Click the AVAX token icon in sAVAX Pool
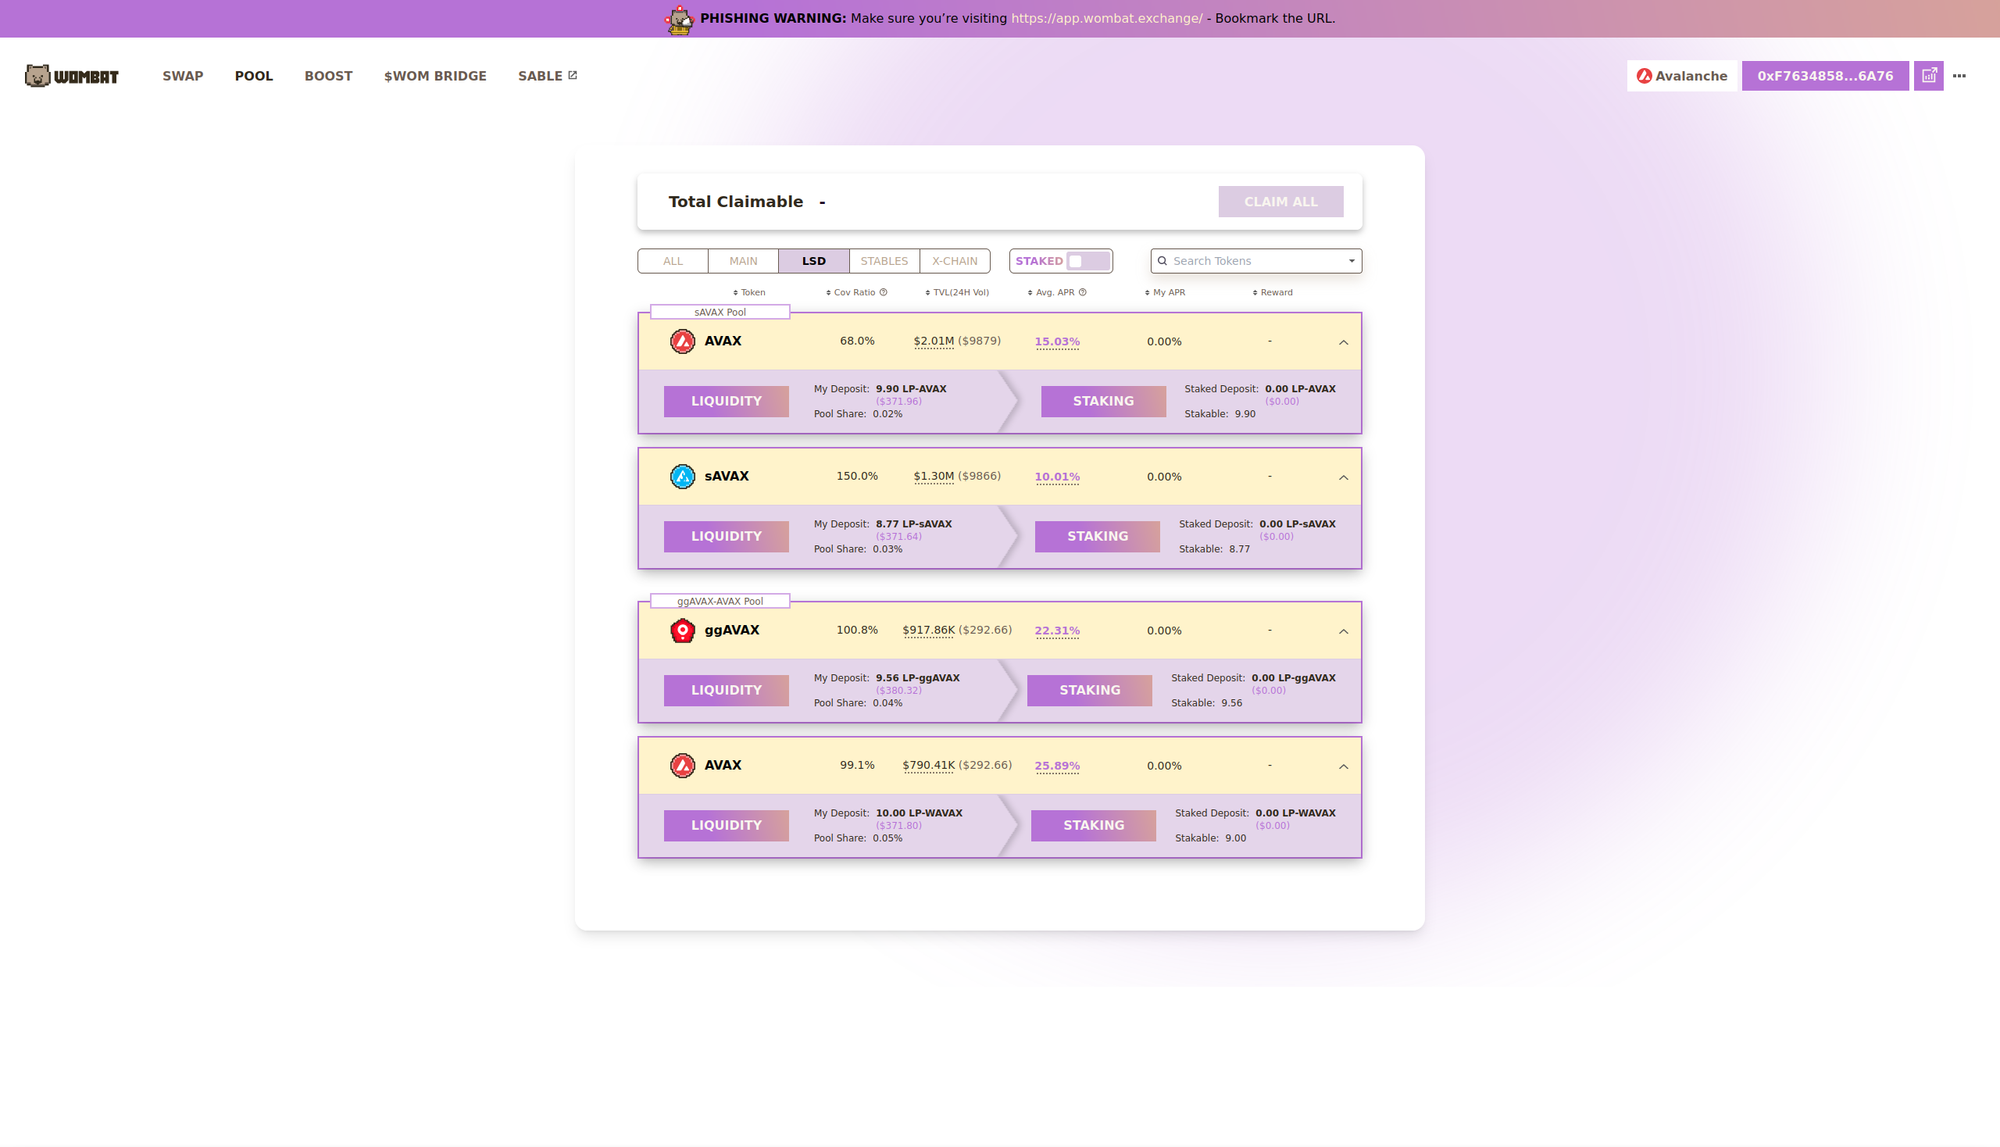The image size is (2000, 1147). tap(682, 342)
